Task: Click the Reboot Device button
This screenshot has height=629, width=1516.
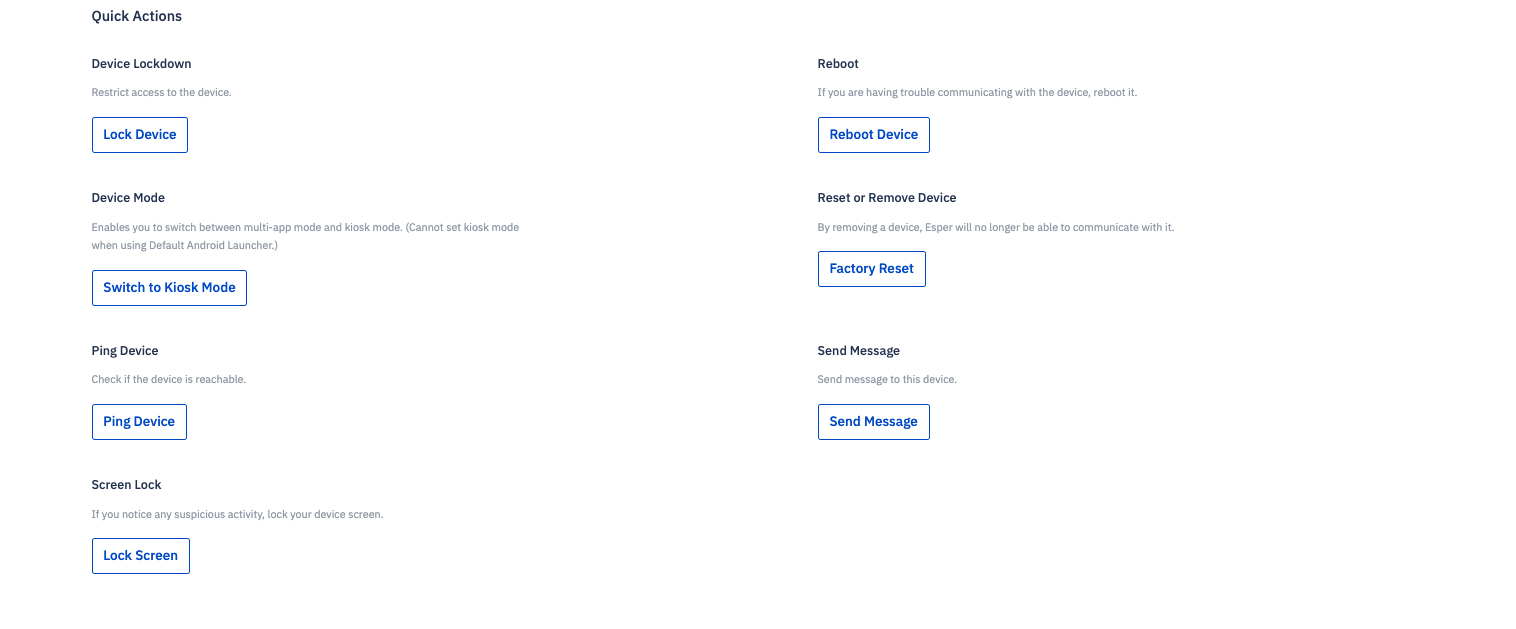Action: [873, 134]
